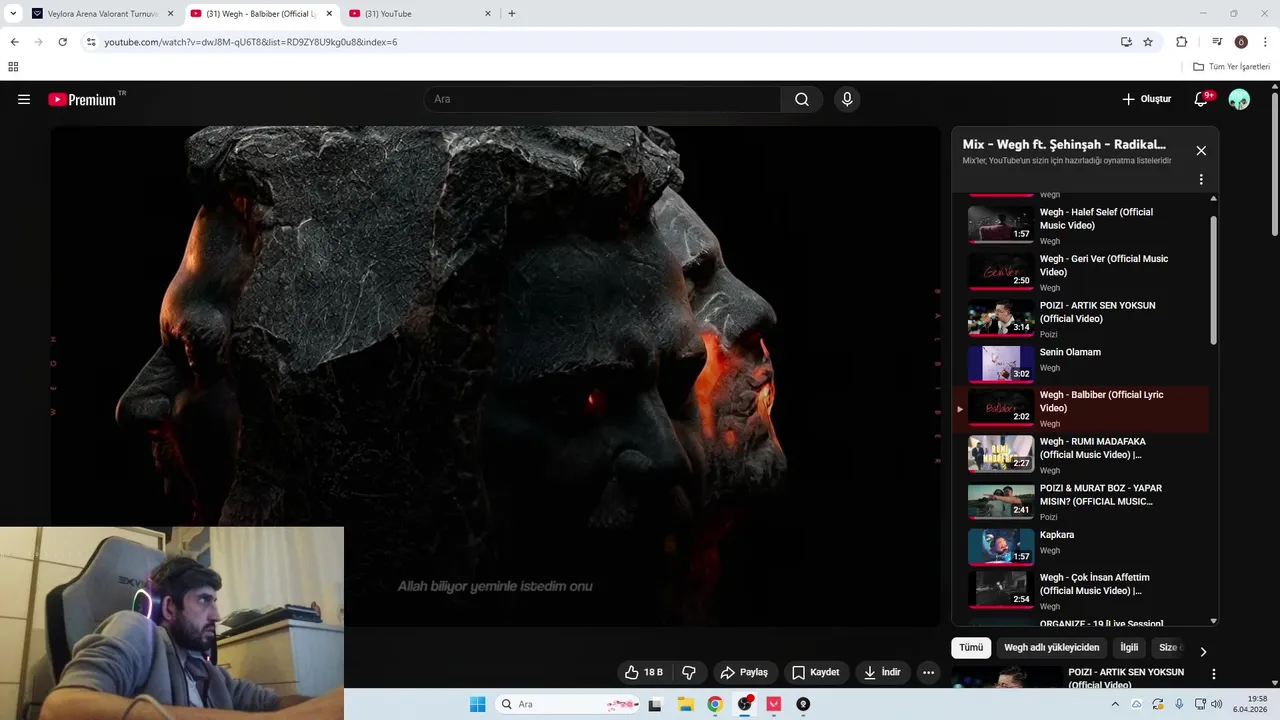Click the YouTube URL address bar
1280x720 pixels.
click(600, 42)
